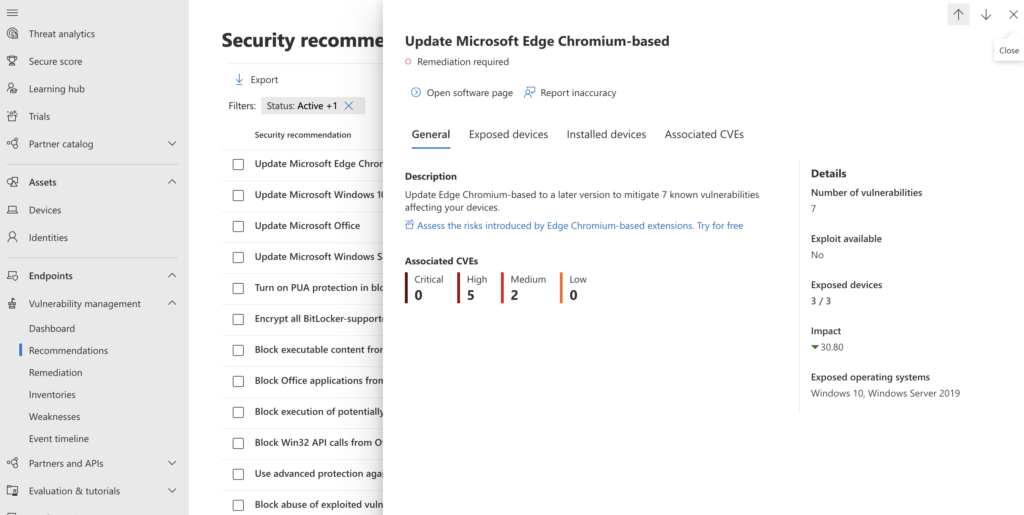Open the Associated CVEs tab
Viewport: 1024px width, 515px height.
pos(704,134)
